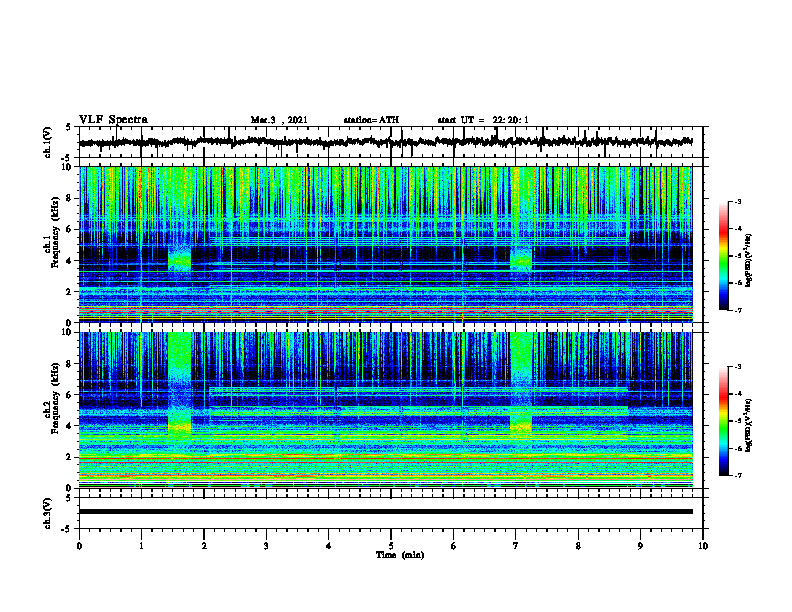This screenshot has width=792, height=612.
Task: Click the "6" kHz tick on ch.1 spectrogram
Action: point(71,230)
